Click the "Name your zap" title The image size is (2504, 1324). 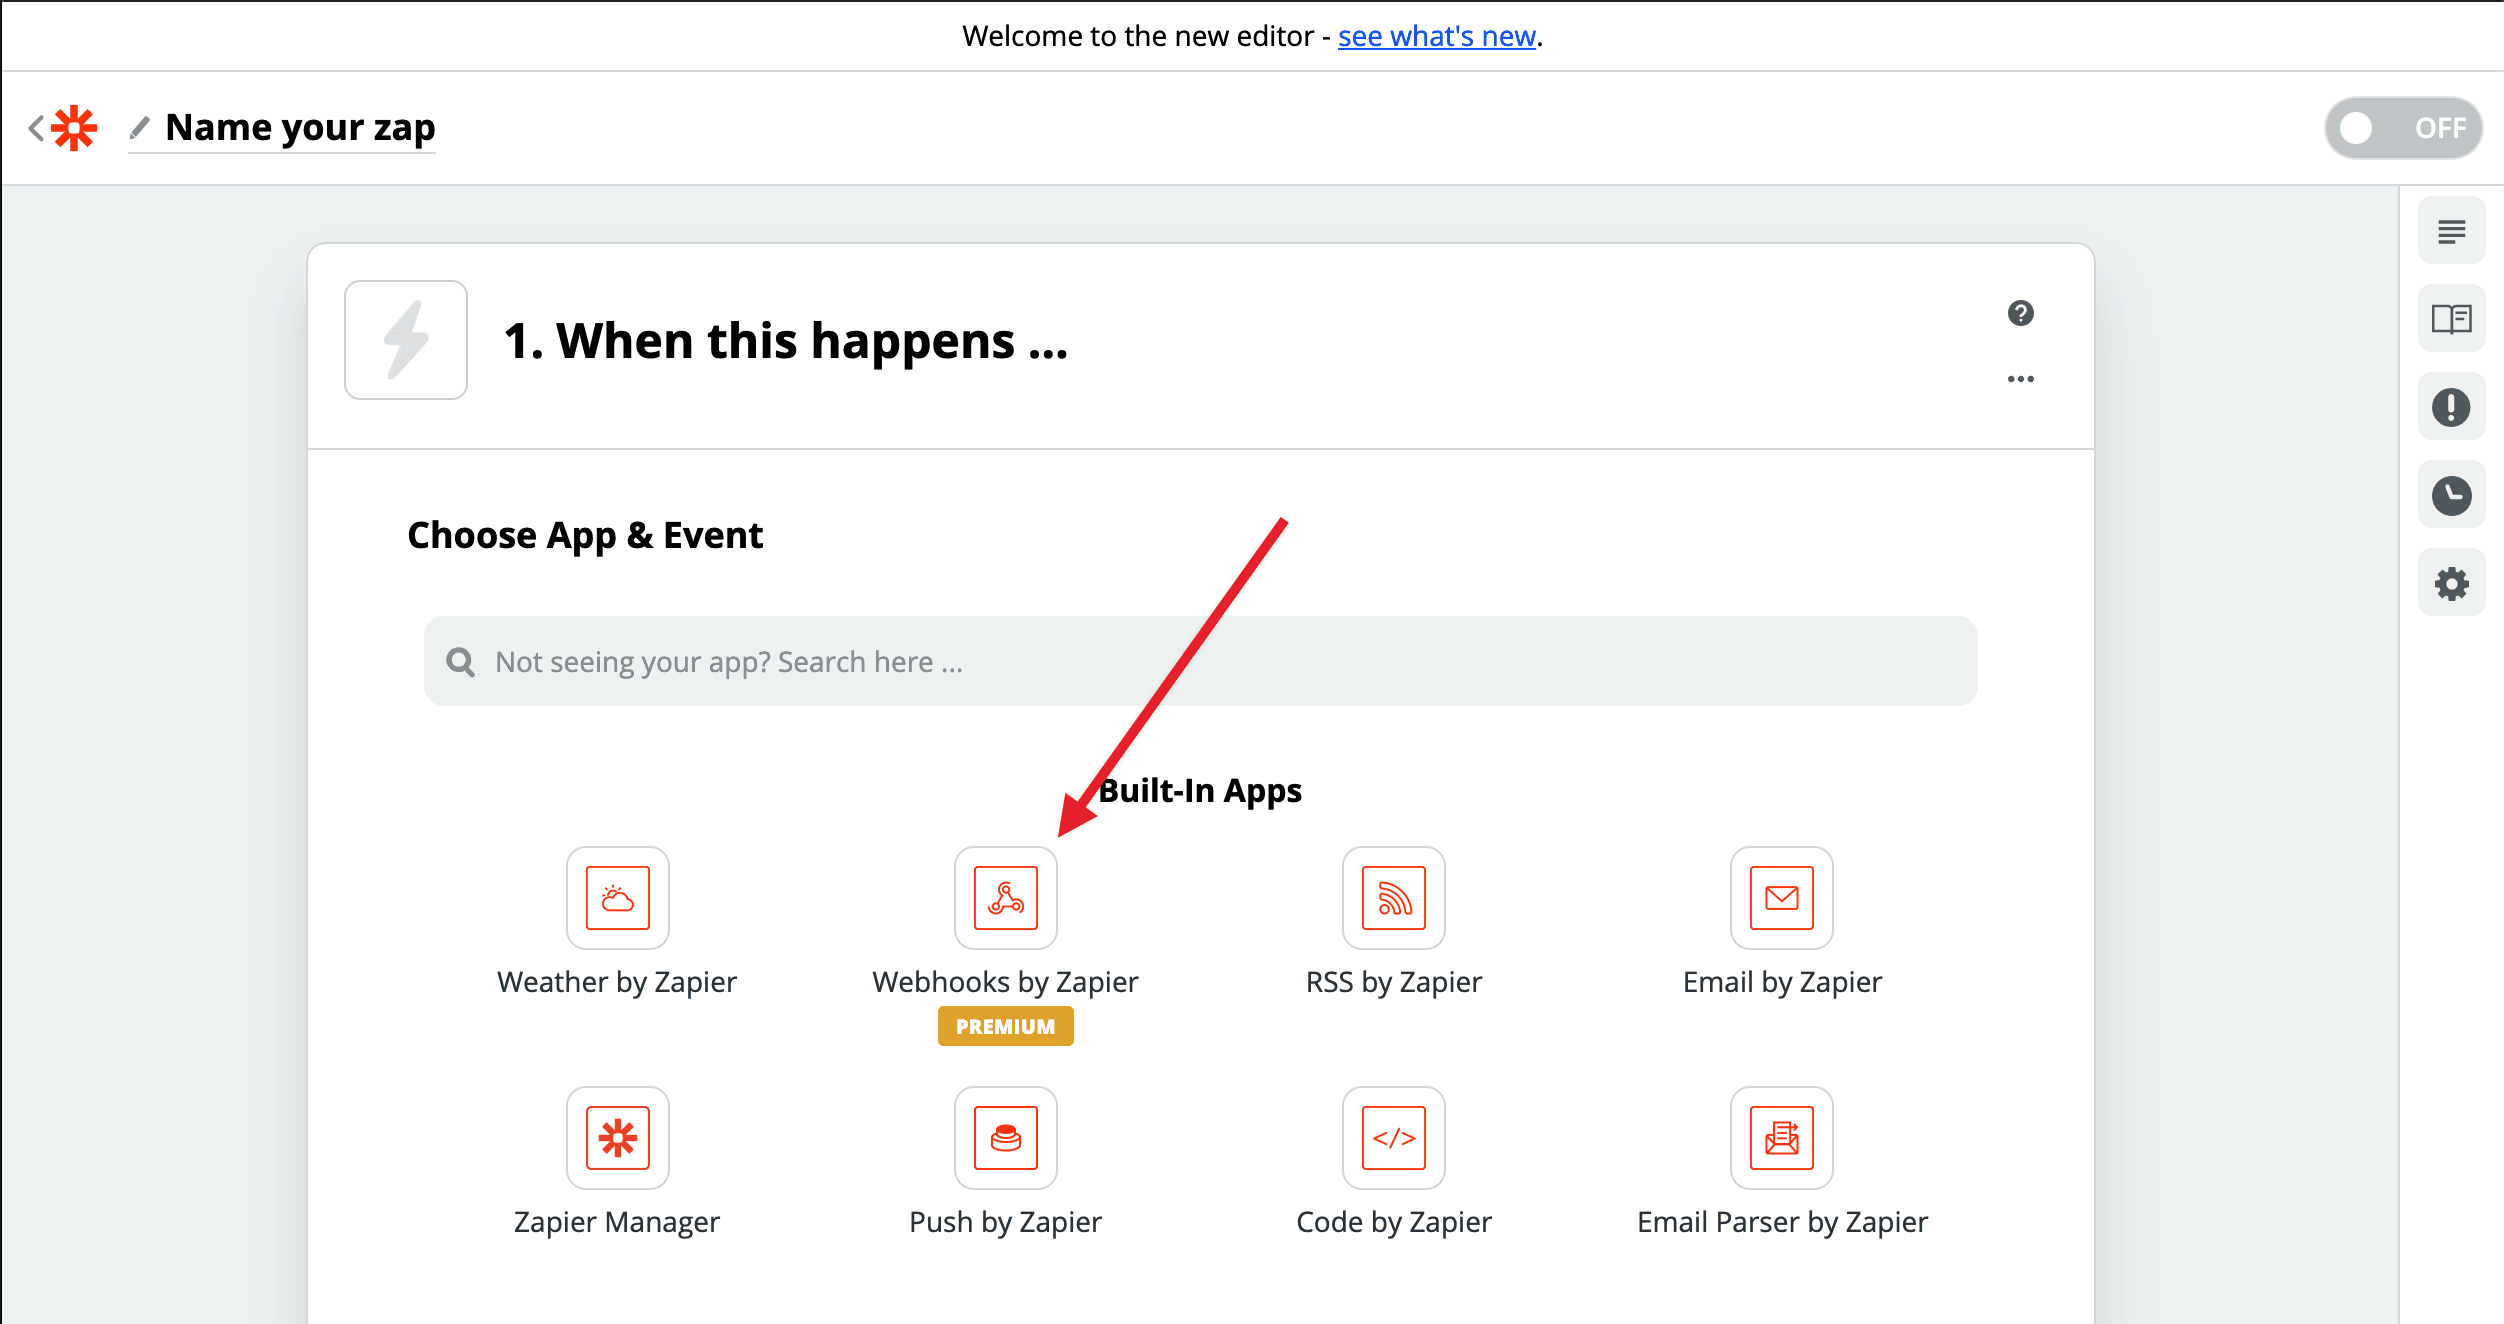point(300,128)
